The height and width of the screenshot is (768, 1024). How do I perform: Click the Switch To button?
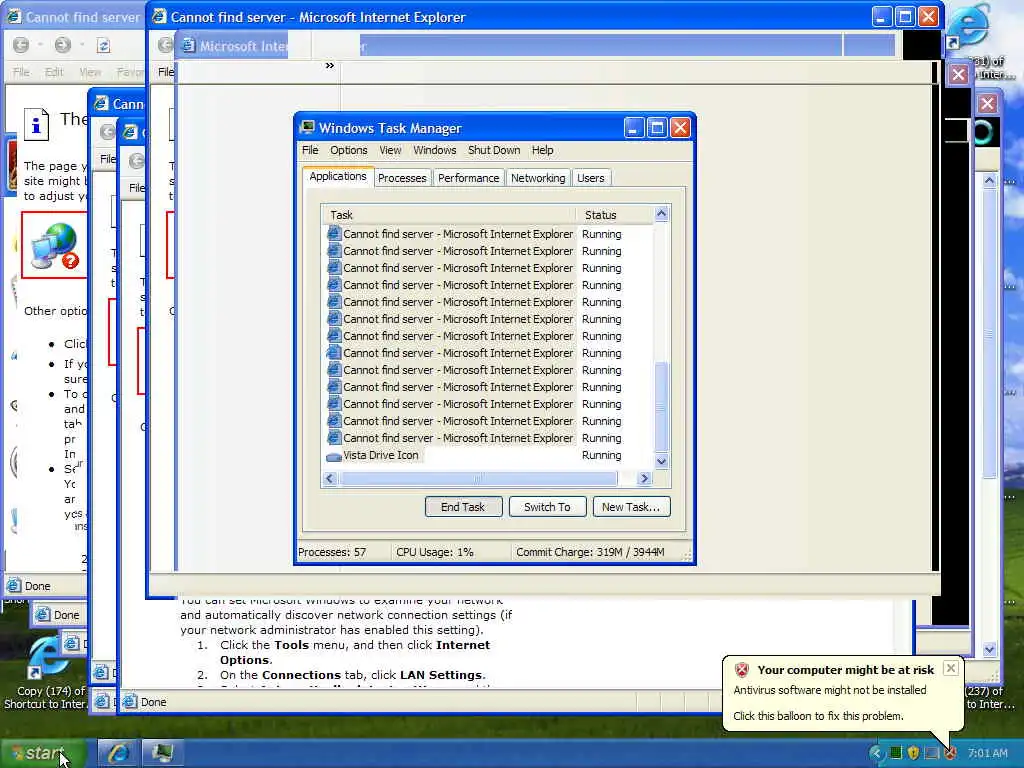click(547, 507)
